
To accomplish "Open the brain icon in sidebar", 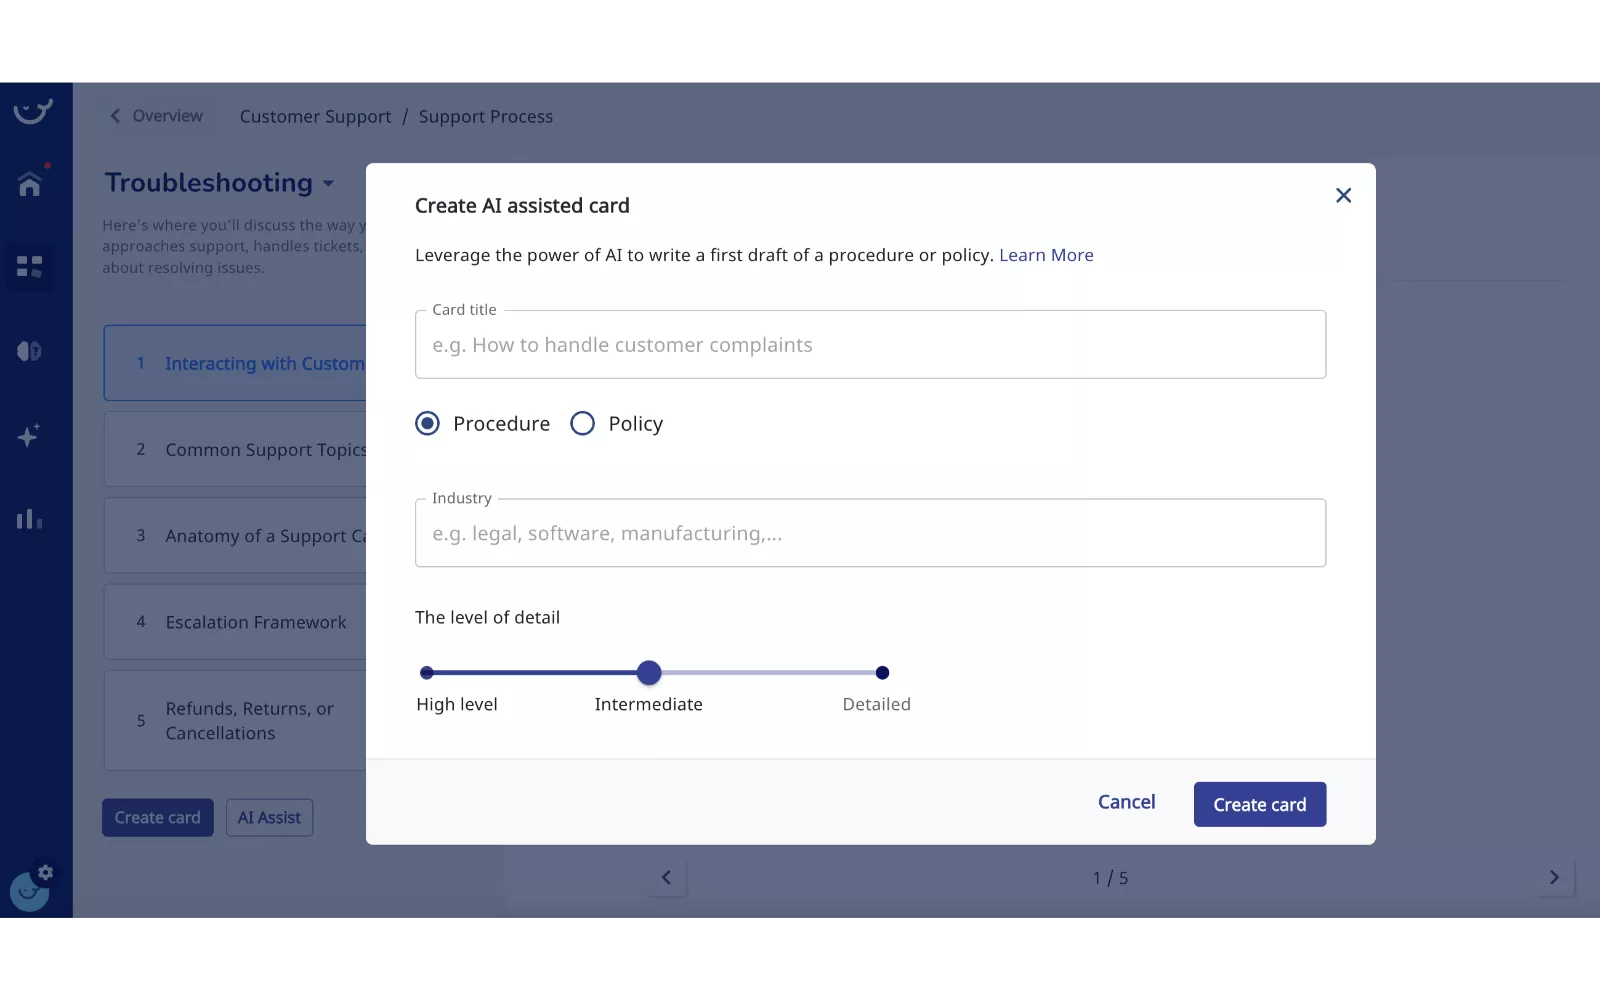I will 29,351.
